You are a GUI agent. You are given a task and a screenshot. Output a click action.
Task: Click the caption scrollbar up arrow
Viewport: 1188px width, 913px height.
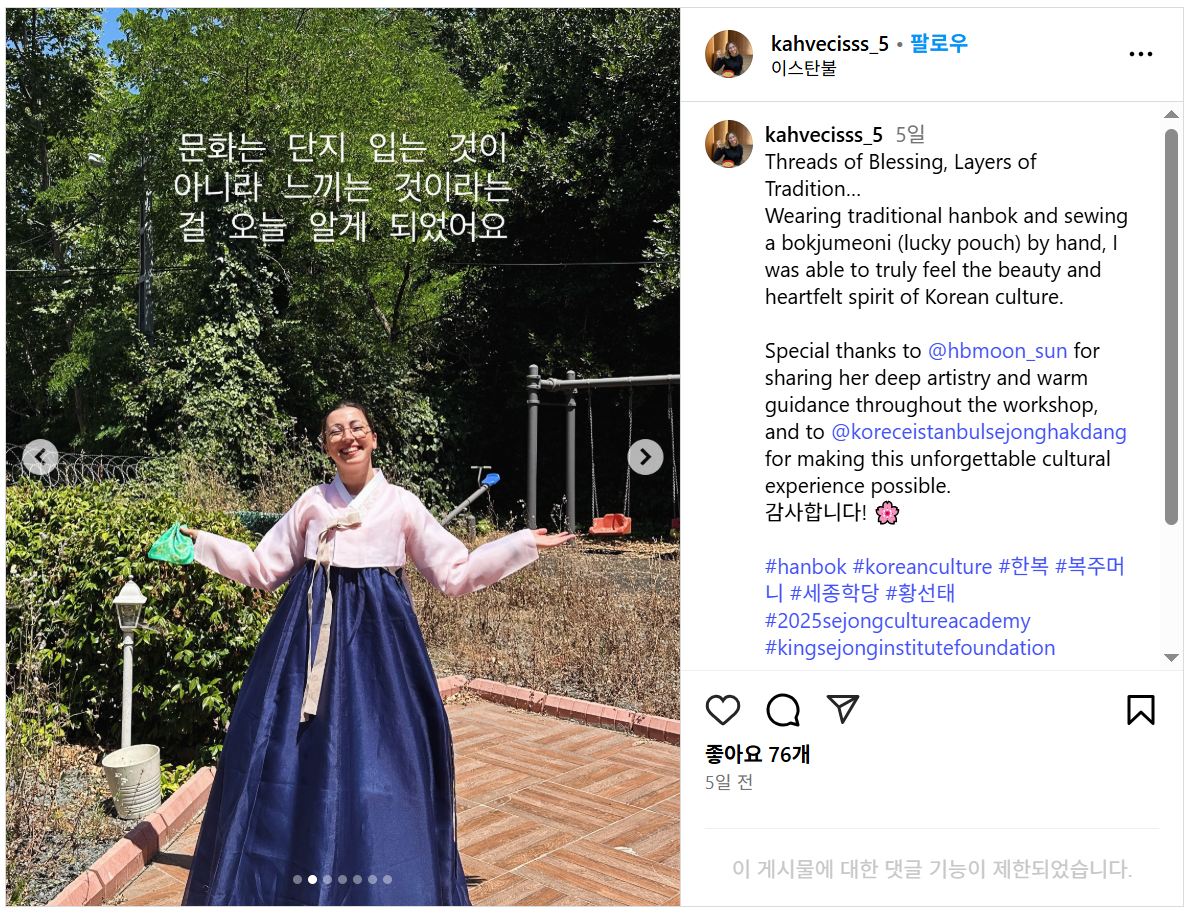(x=1171, y=114)
